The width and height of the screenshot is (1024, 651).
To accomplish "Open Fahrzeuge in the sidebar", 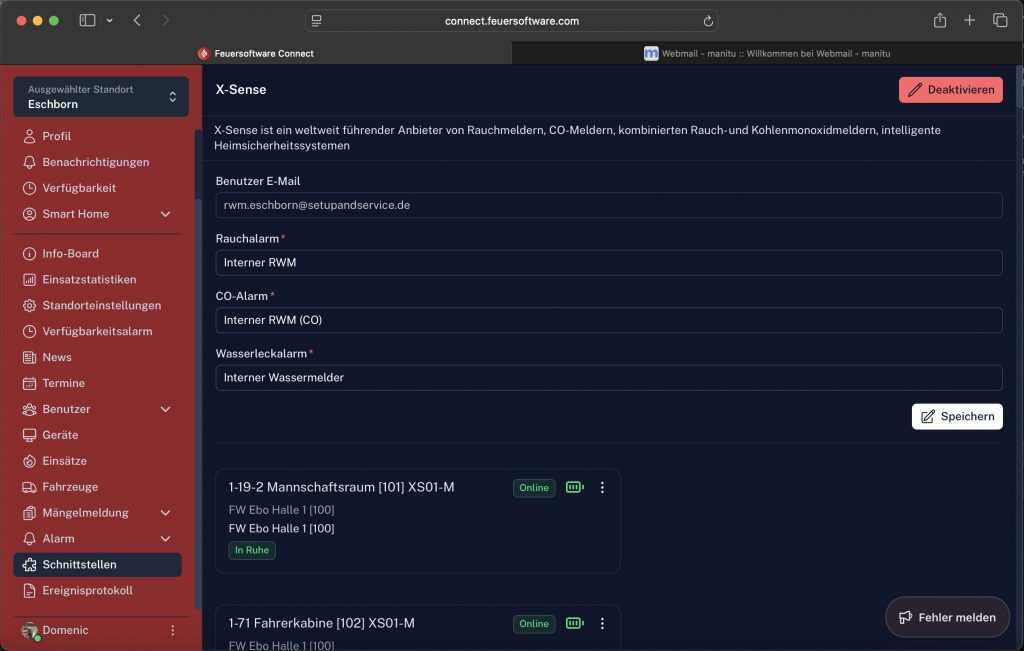I will click(70, 487).
